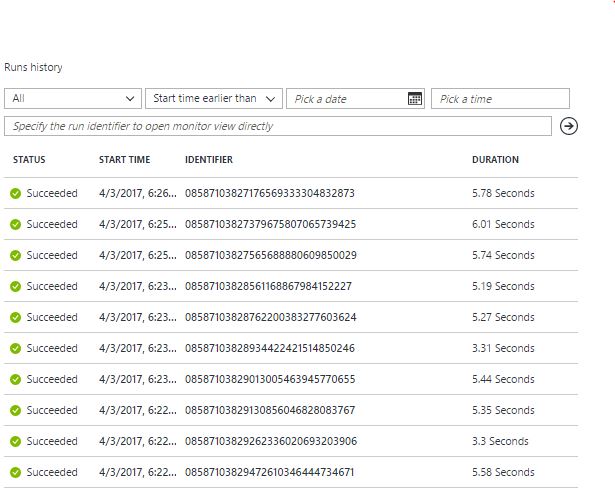Click green check icon of 5.35 Seconds run
The height and width of the screenshot is (491, 615).
(15, 410)
